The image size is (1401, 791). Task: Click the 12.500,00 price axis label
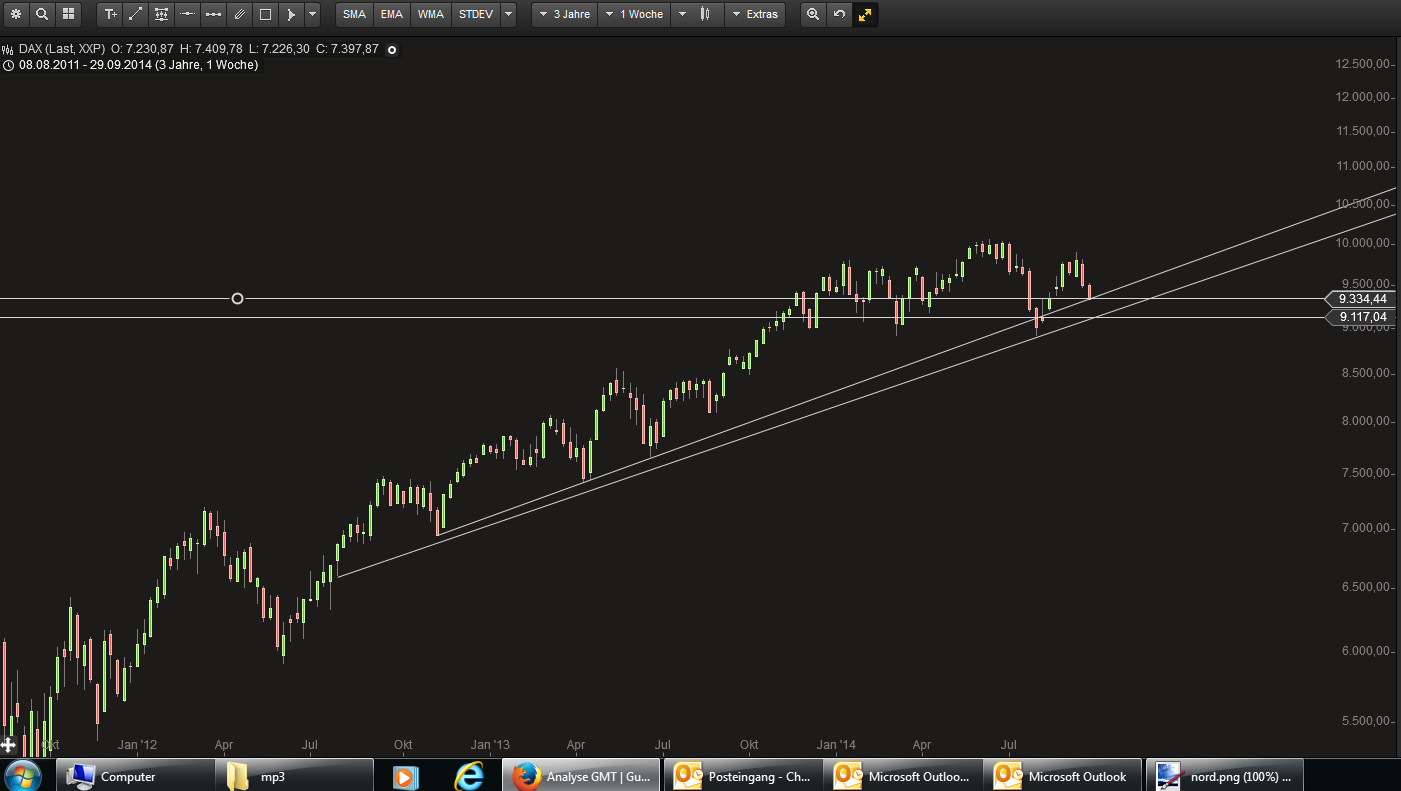point(1364,64)
